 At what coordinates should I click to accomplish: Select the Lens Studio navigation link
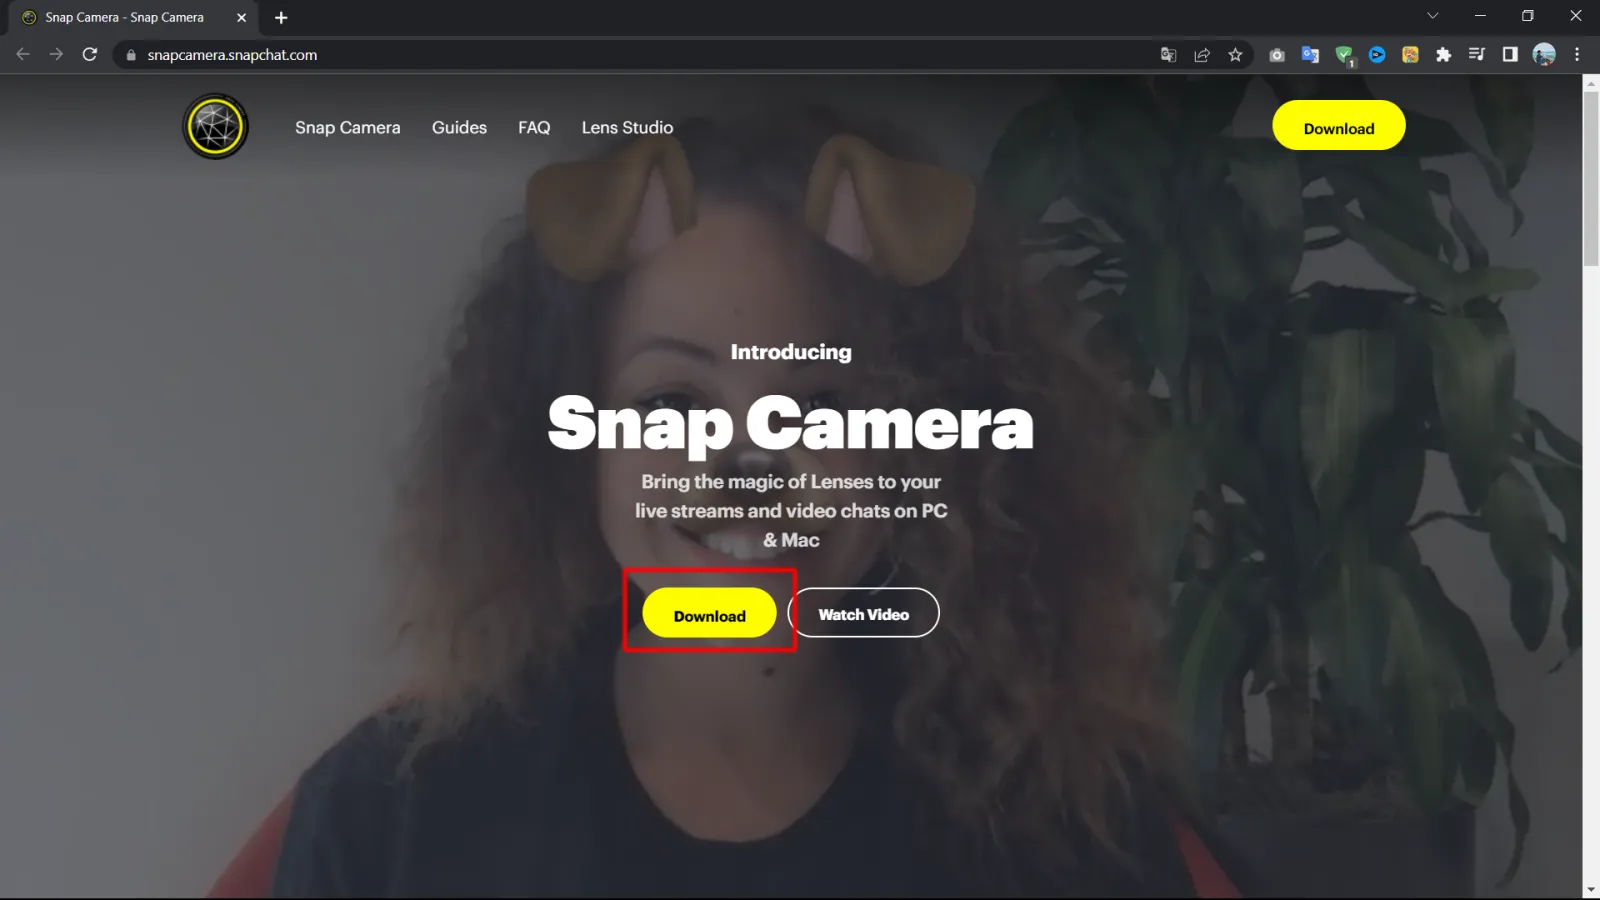(x=627, y=128)
